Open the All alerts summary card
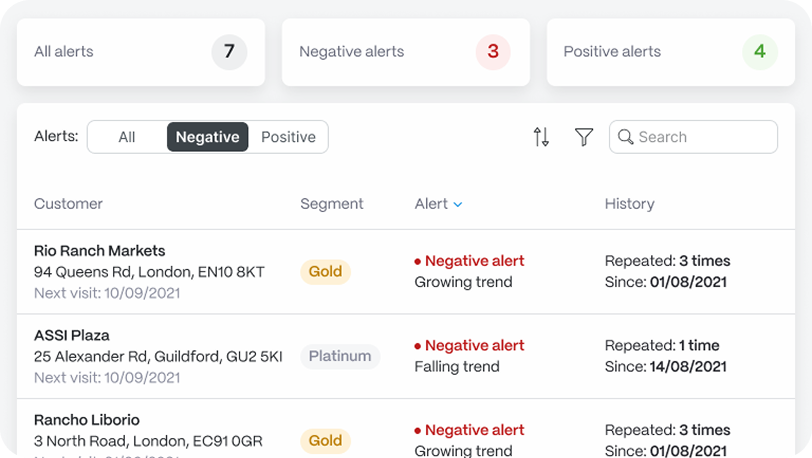812x458 pixels. tap(141, 52)
